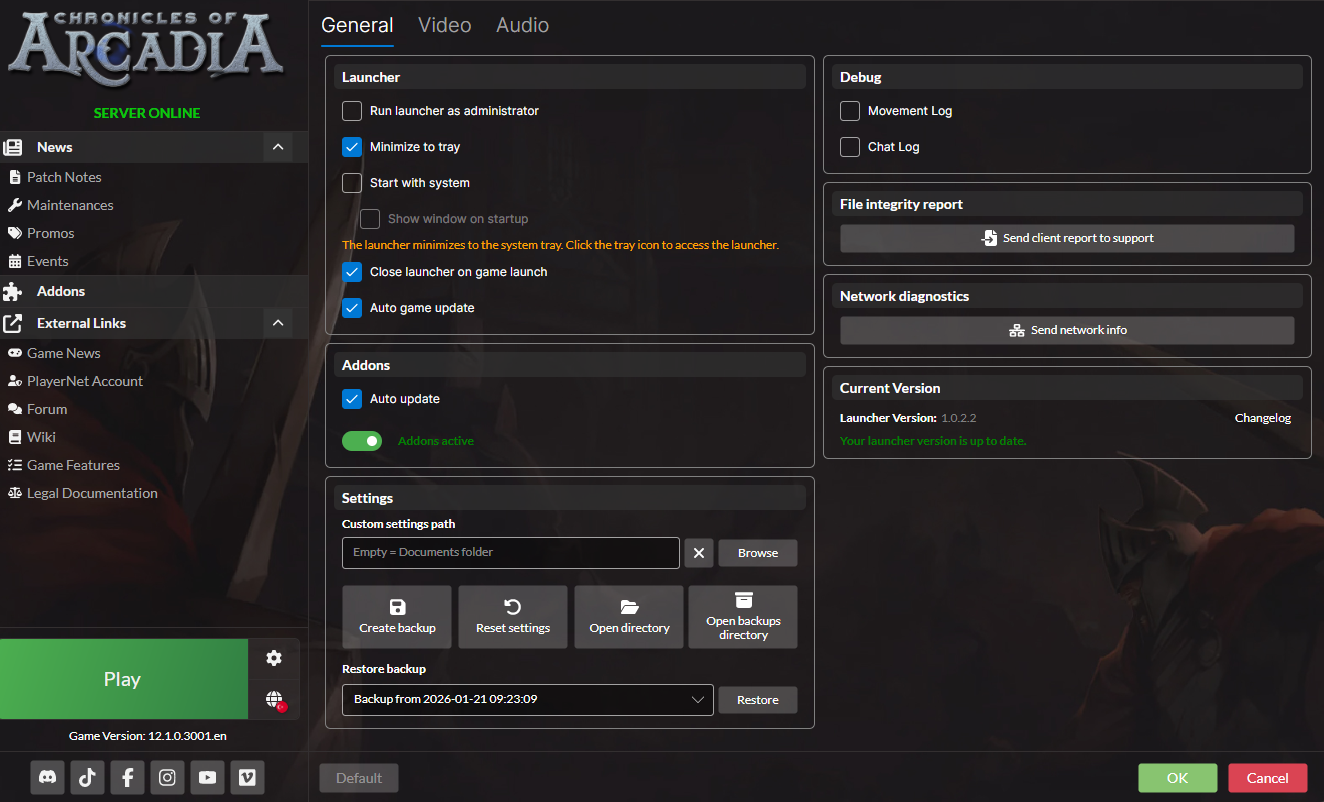Open the TikTok social icon
Screen dimensions: 1324x802
[x=87, y=777]
